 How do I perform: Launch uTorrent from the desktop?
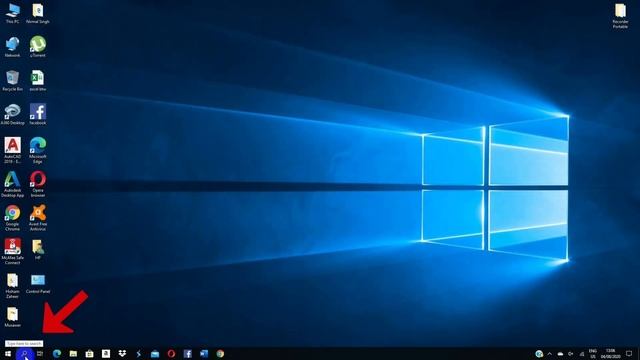click(x=38, y=47)
